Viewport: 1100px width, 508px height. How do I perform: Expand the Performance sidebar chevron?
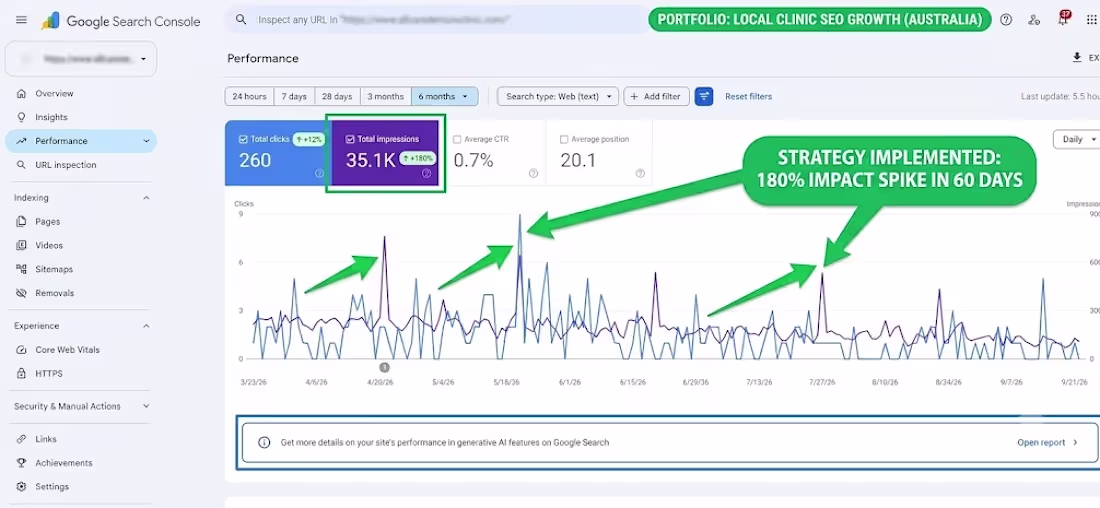[x=146, y=141]
